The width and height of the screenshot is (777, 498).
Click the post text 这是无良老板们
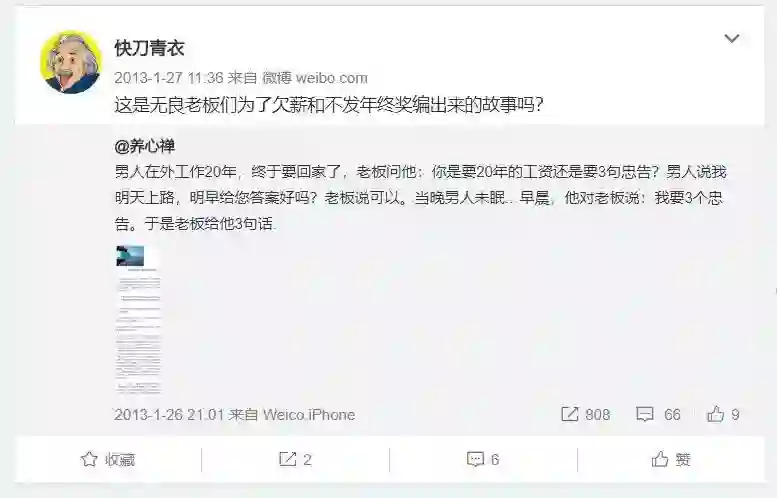pos(329,105)
